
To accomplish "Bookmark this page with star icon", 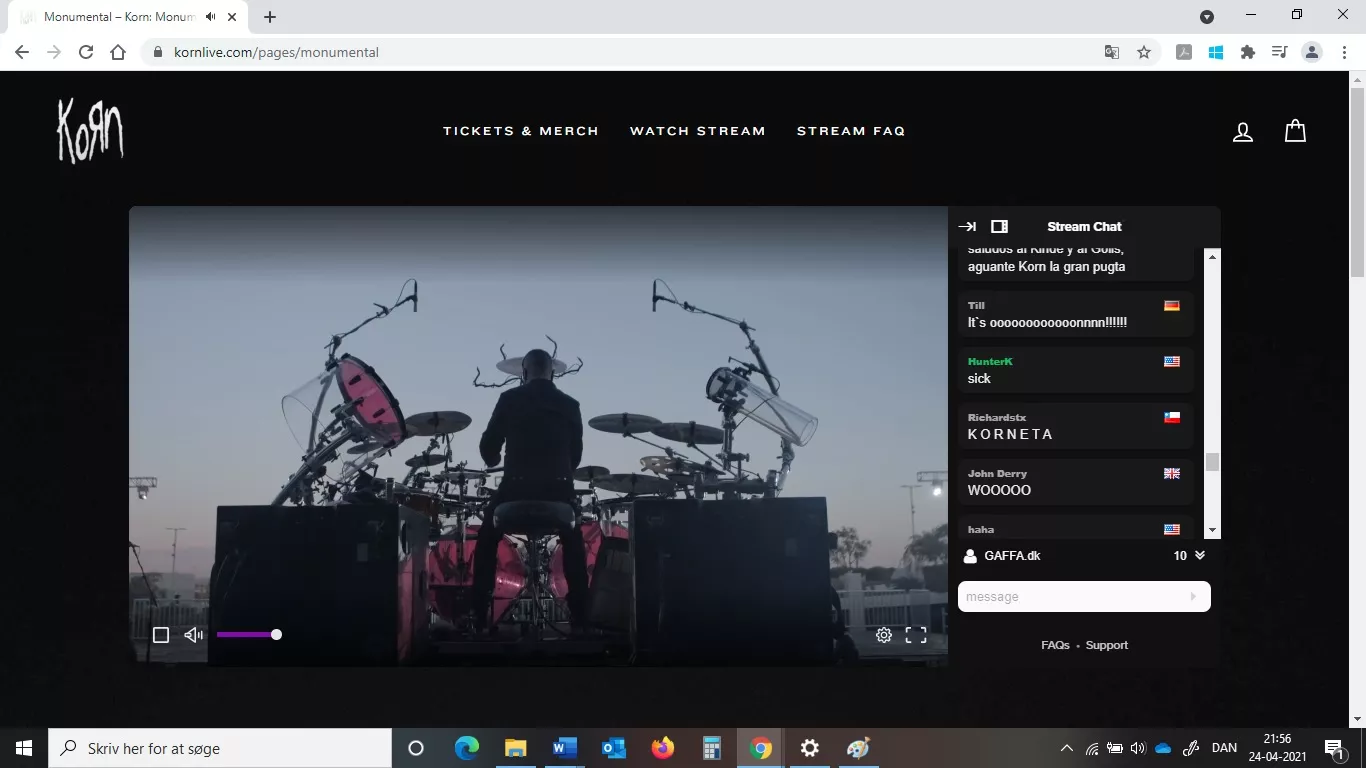I will coord(1144,53).
